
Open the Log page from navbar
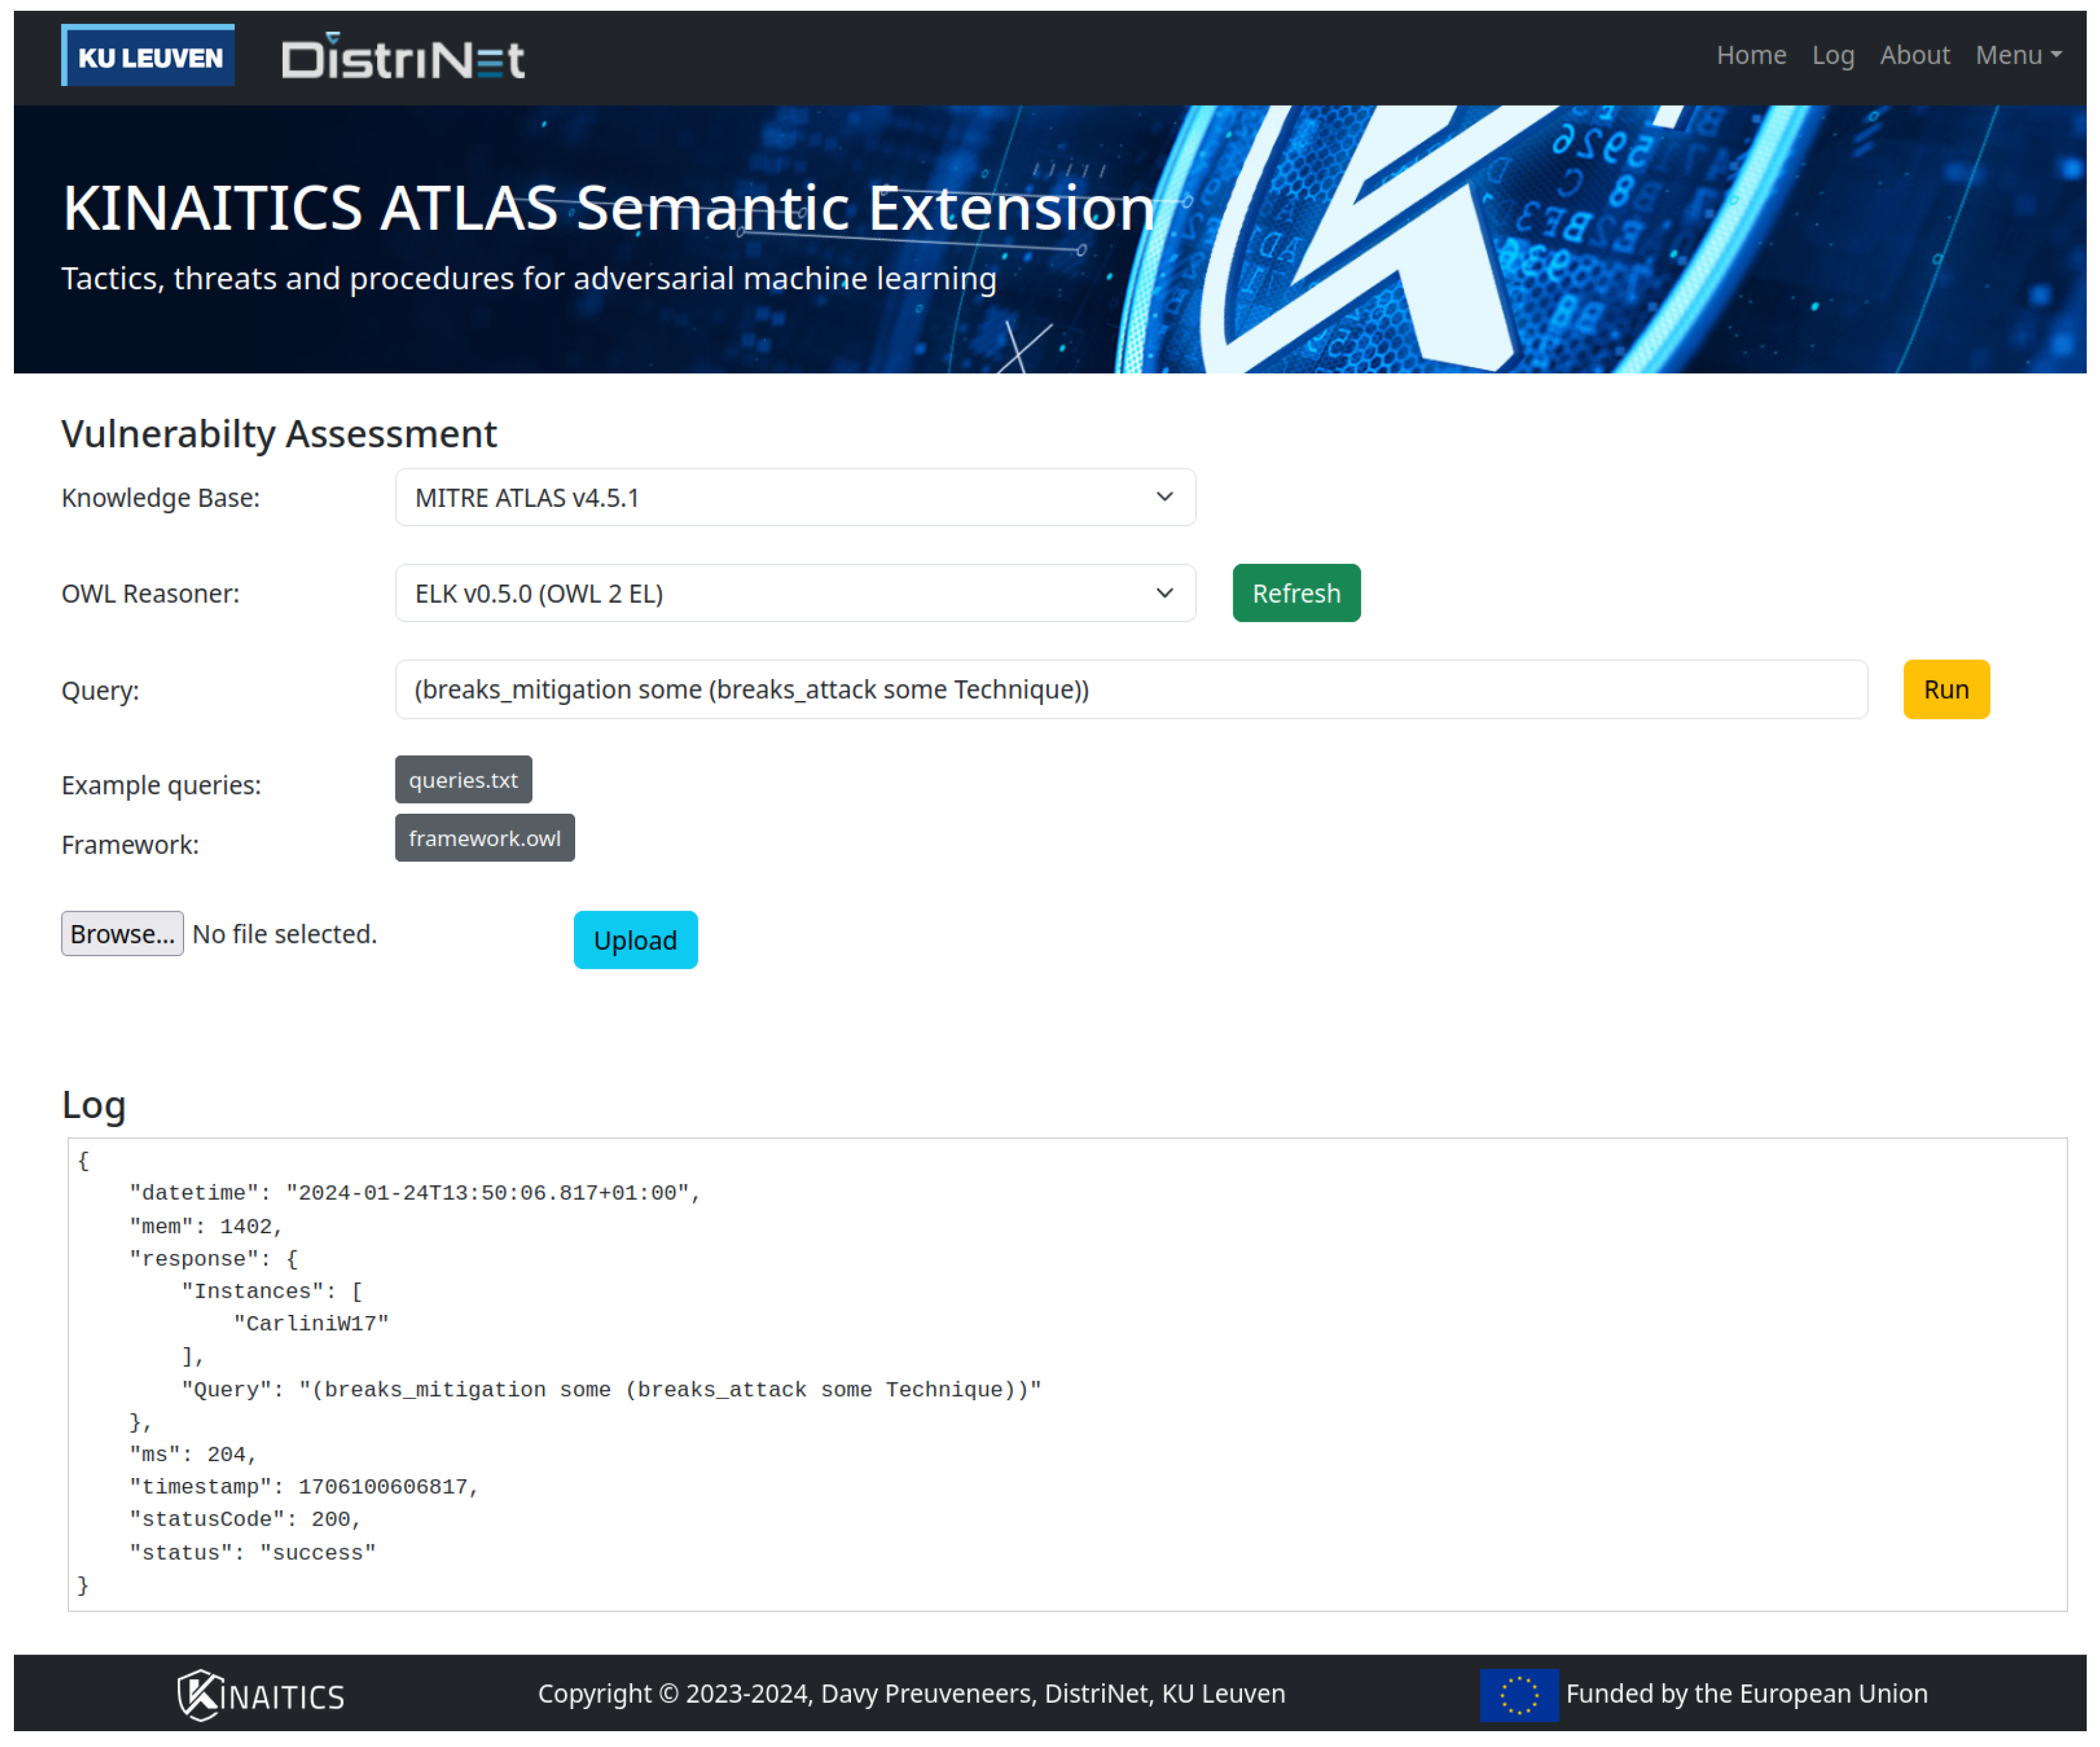[x=1833, y=55]
